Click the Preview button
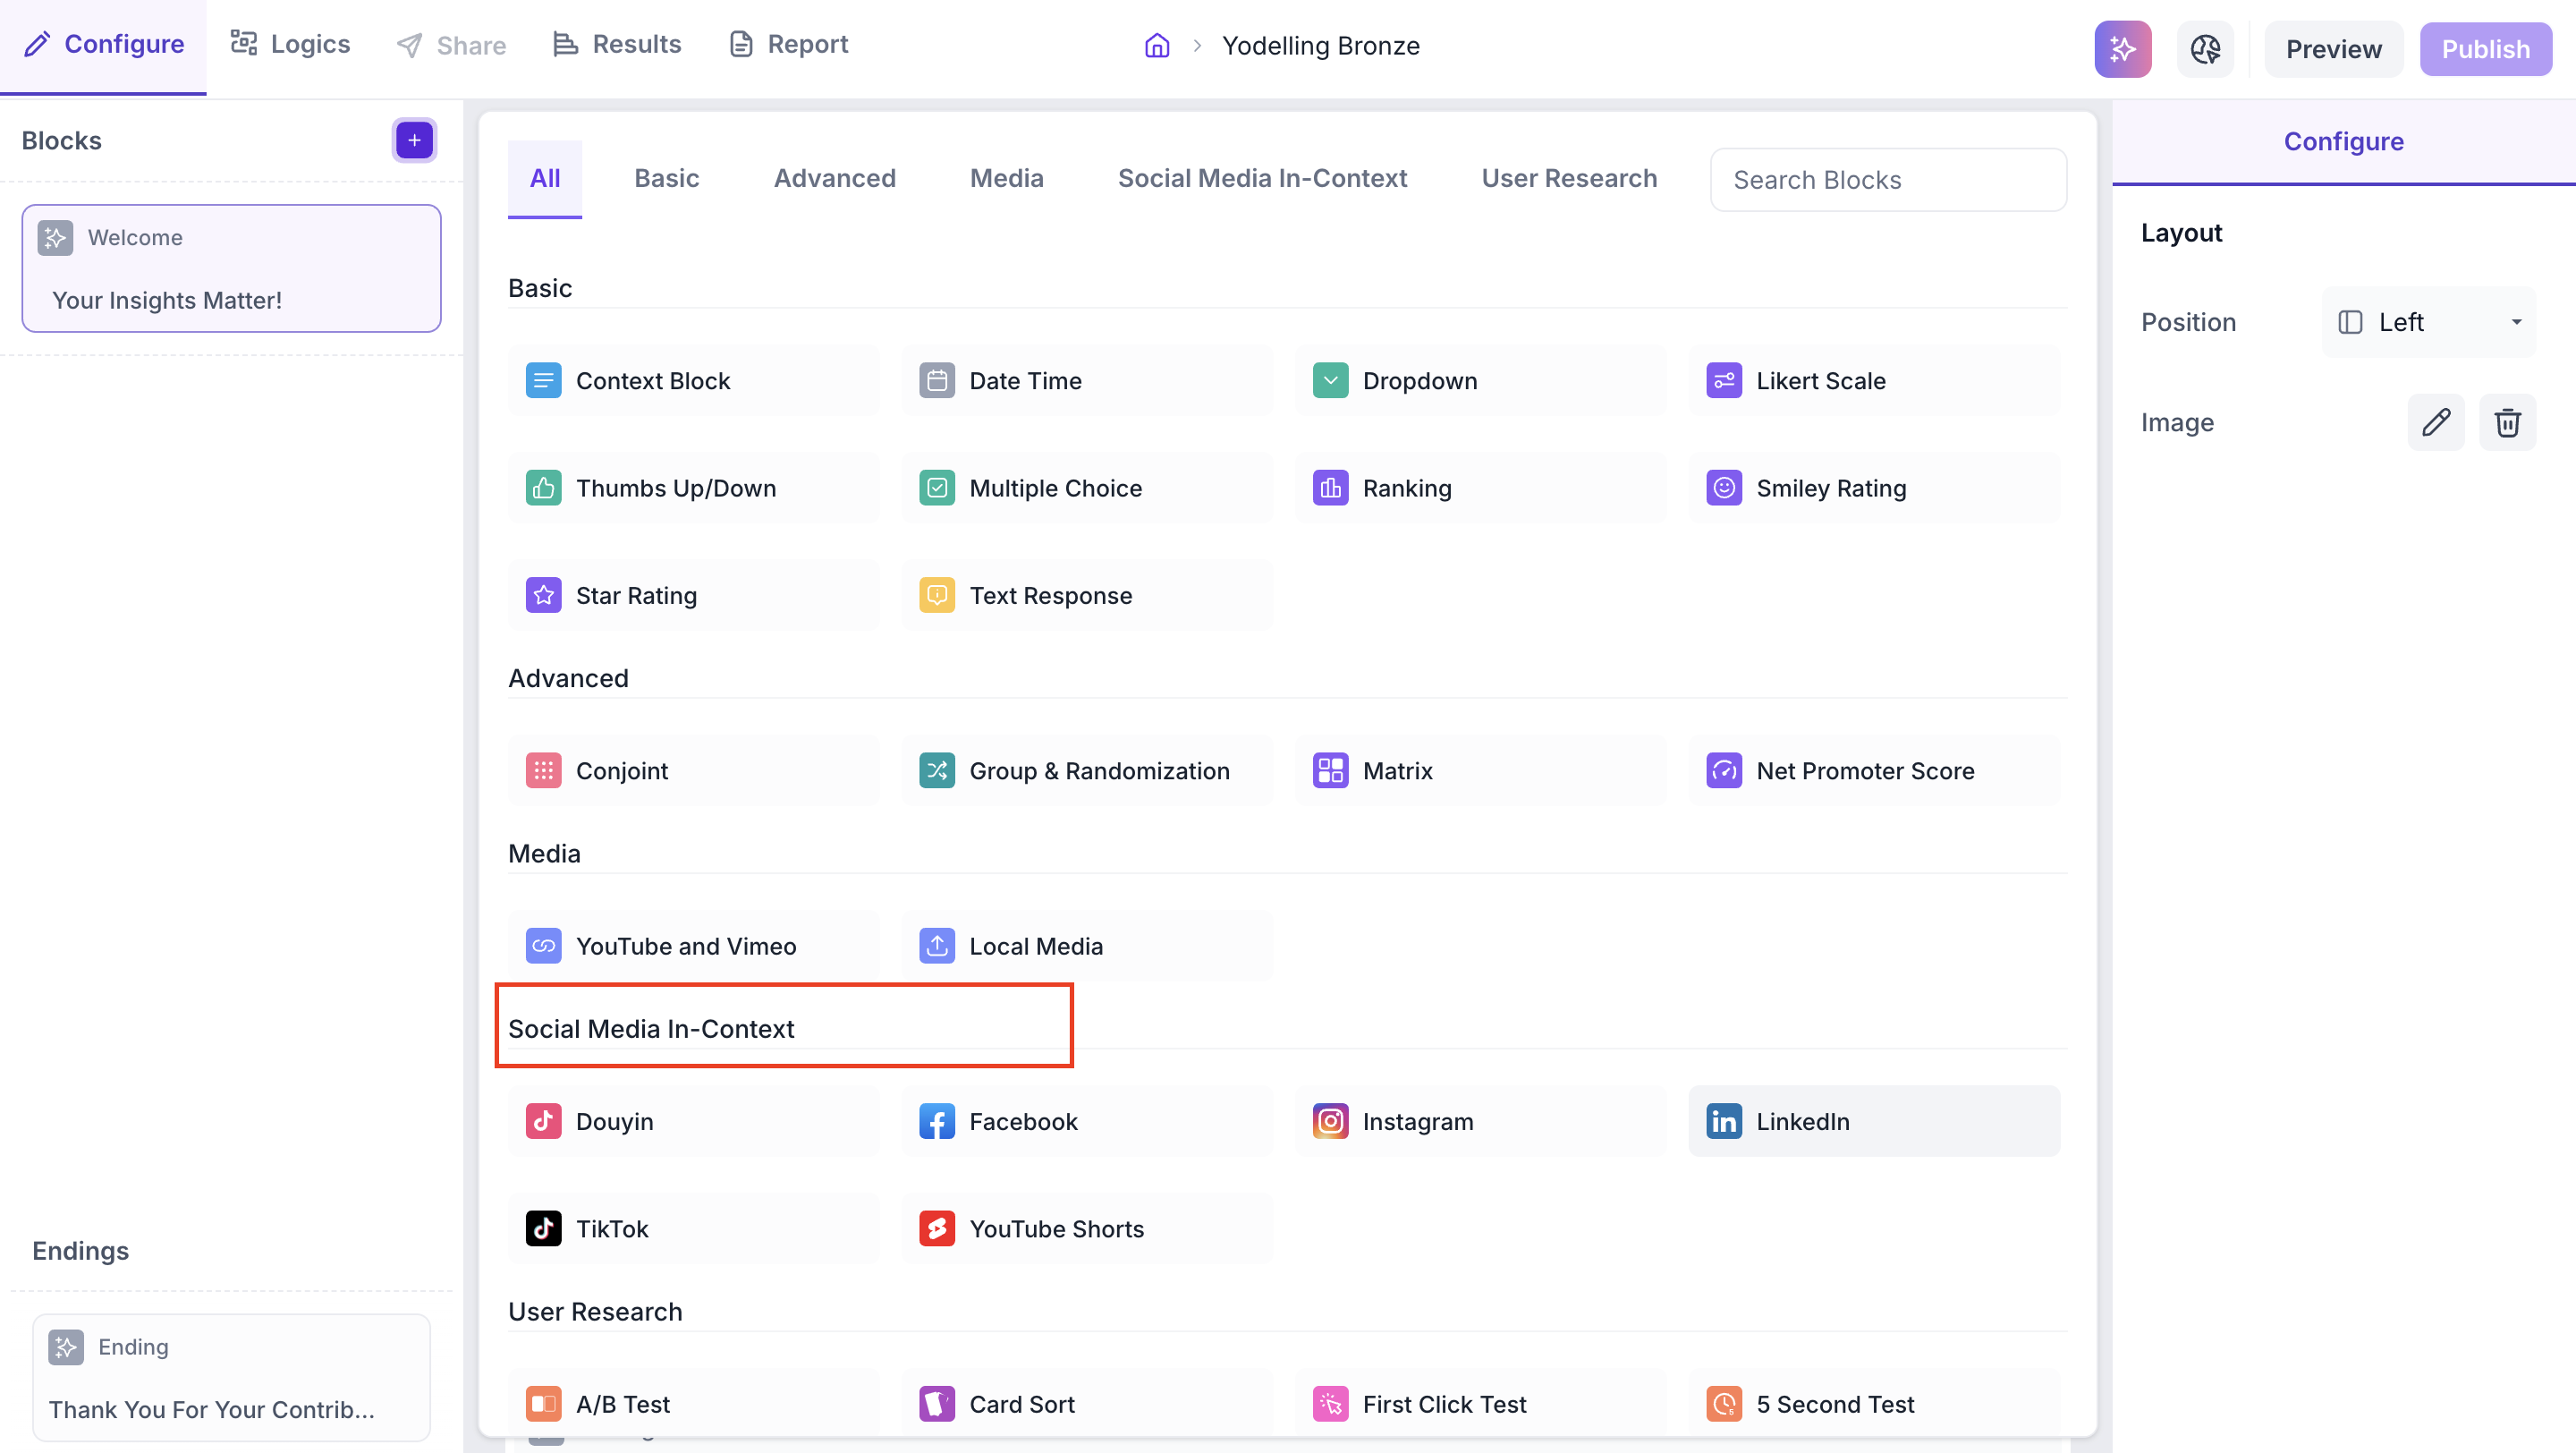The image size is (2576, 1453). [x=2333, y=48]
